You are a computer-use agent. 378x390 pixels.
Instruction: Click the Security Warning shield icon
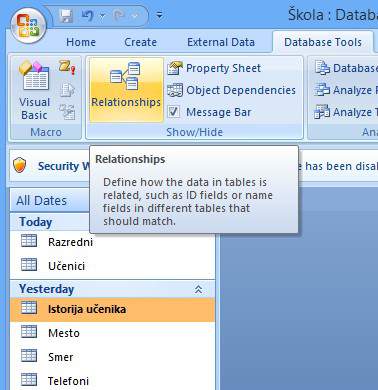(x=20, y=165)
